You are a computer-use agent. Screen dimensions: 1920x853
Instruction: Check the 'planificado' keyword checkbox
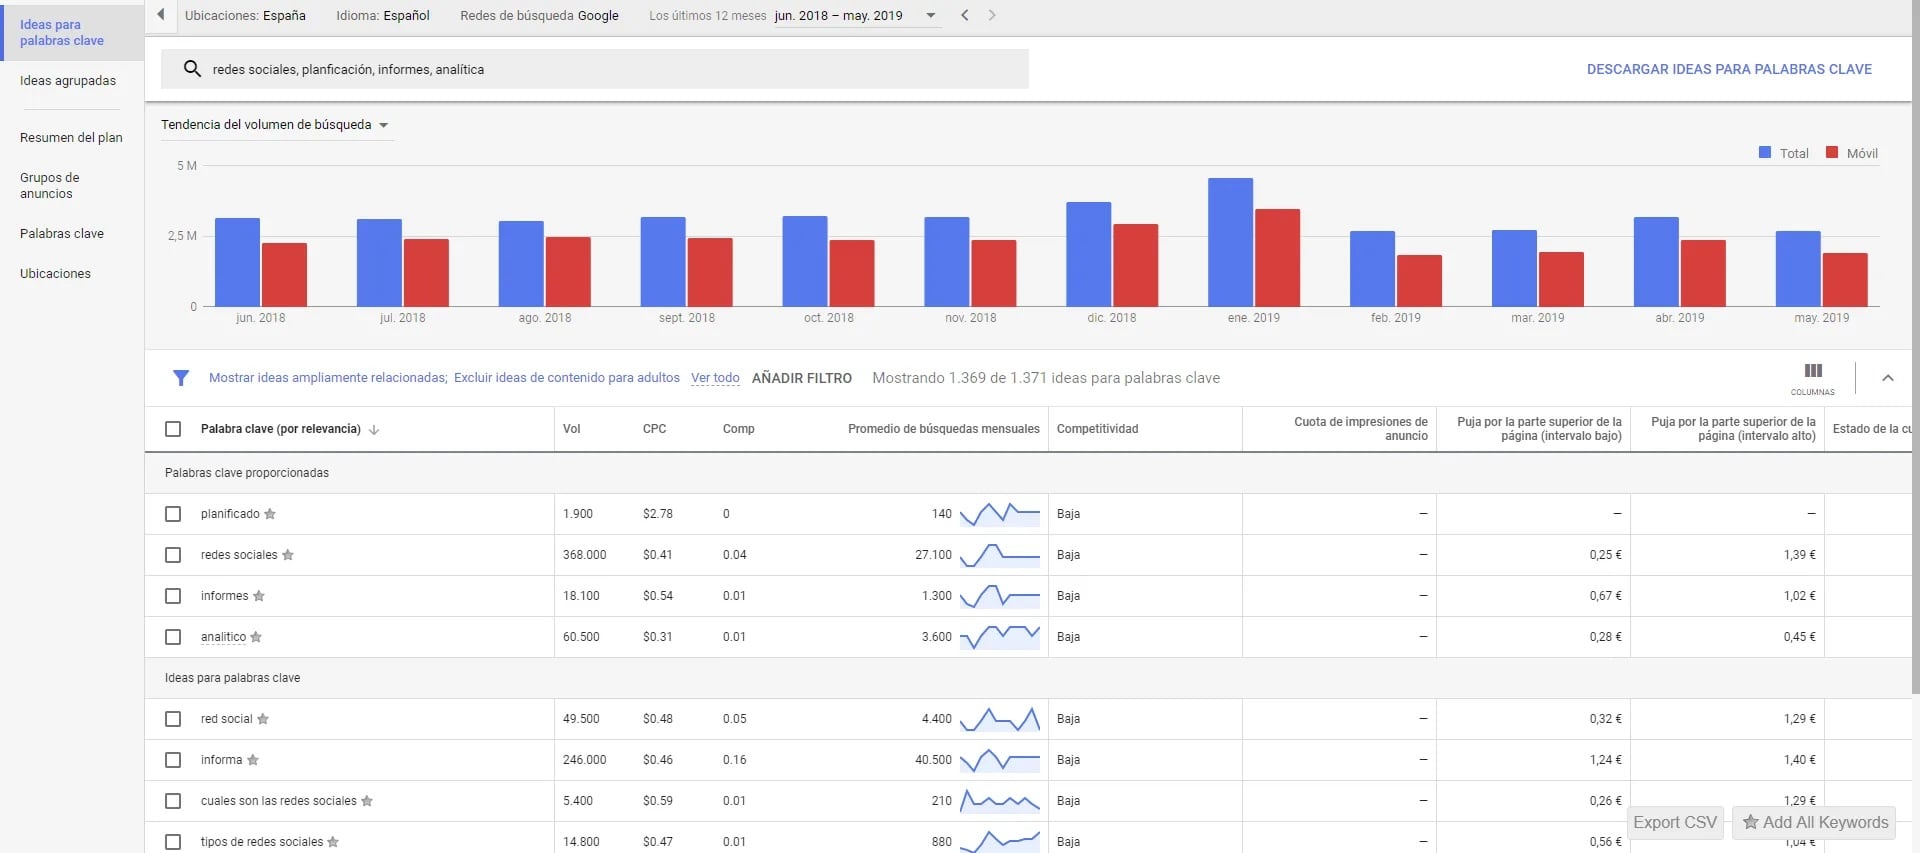click(x=173, y=514)
